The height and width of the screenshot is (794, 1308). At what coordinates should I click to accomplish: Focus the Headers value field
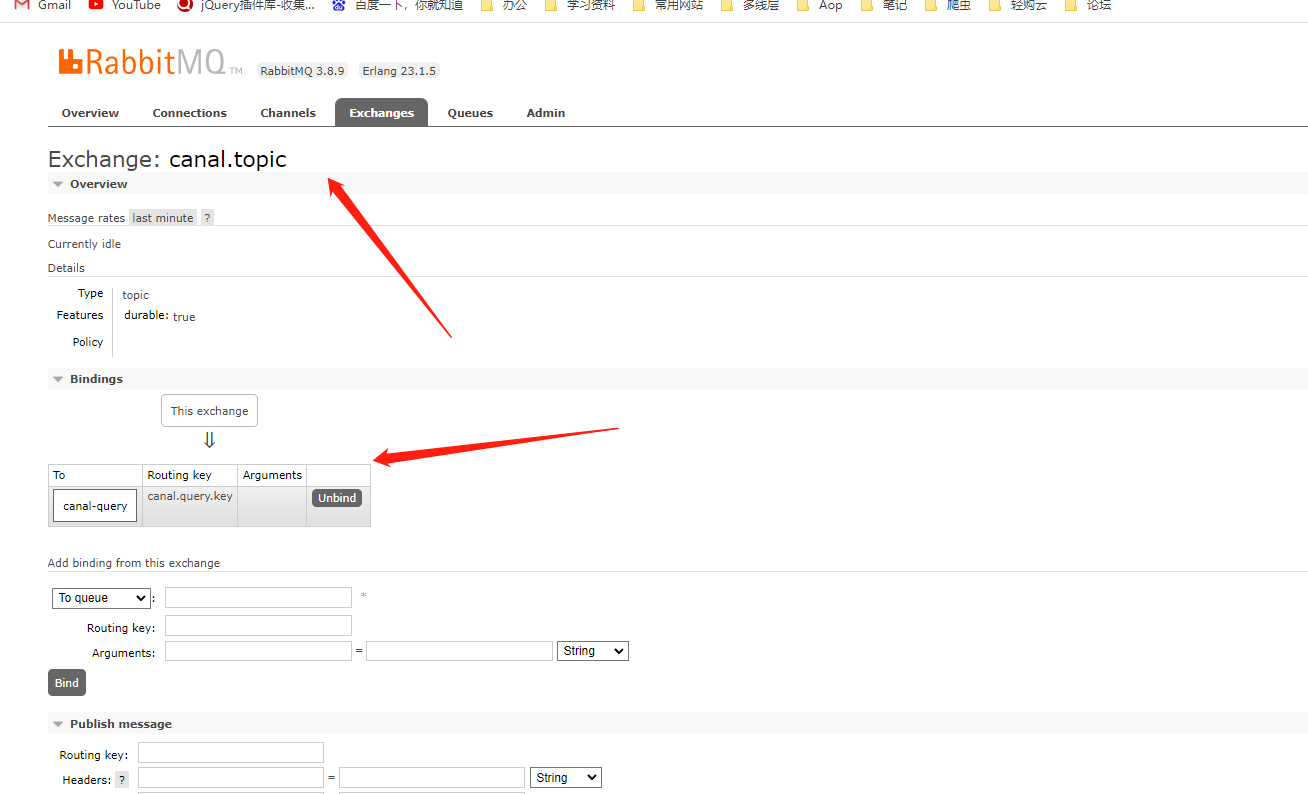click(x=432, y=778)
